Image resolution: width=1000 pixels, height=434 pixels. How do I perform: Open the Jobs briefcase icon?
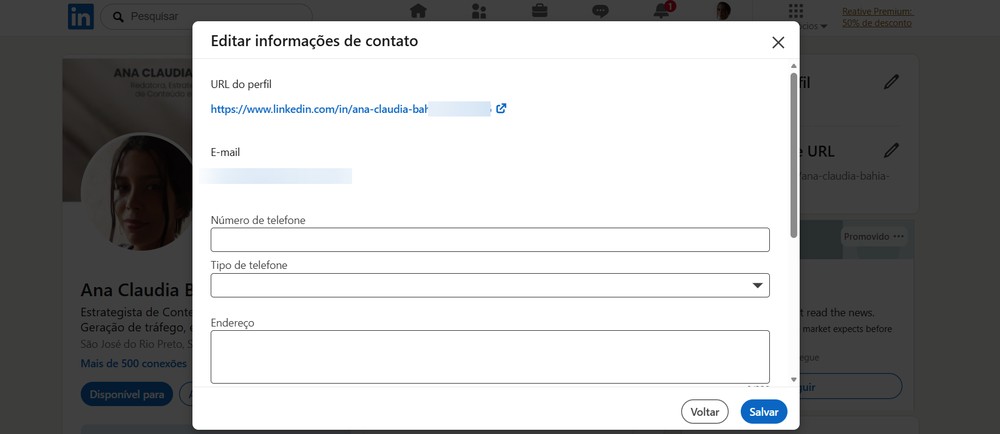(540, 11)
